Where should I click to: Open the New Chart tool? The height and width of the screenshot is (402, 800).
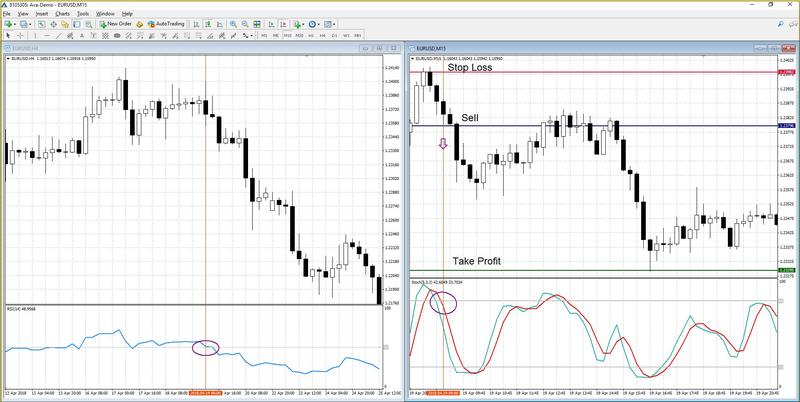tap(8, 24)
